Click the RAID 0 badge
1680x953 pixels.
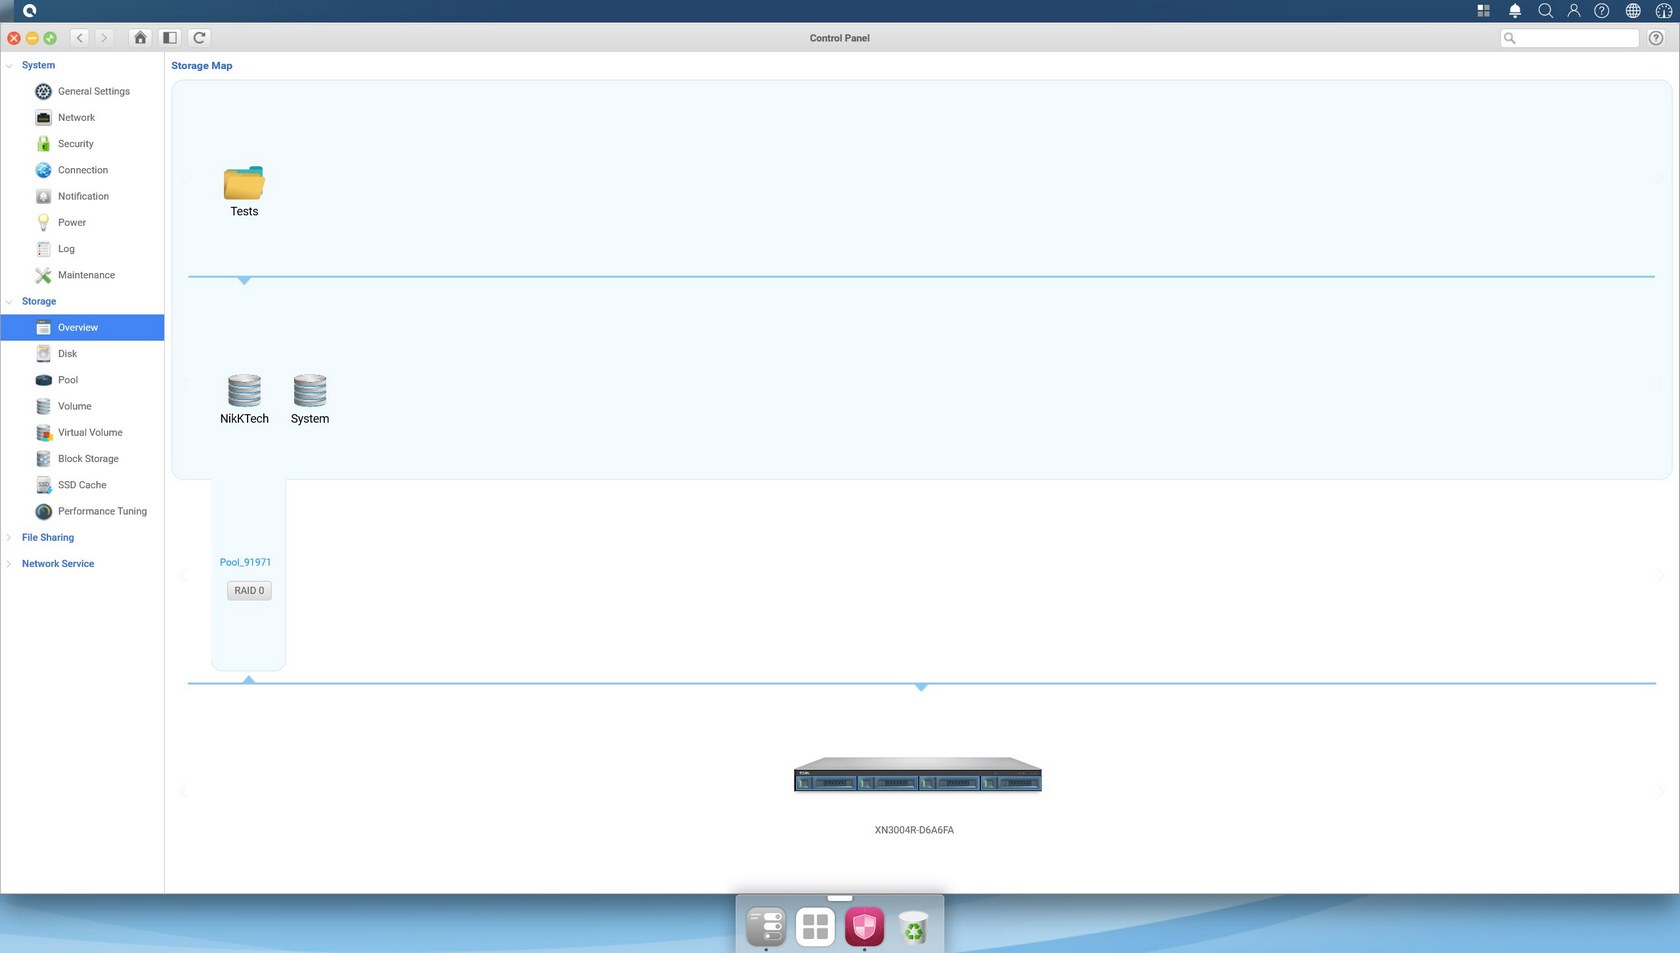click(249, 591)
